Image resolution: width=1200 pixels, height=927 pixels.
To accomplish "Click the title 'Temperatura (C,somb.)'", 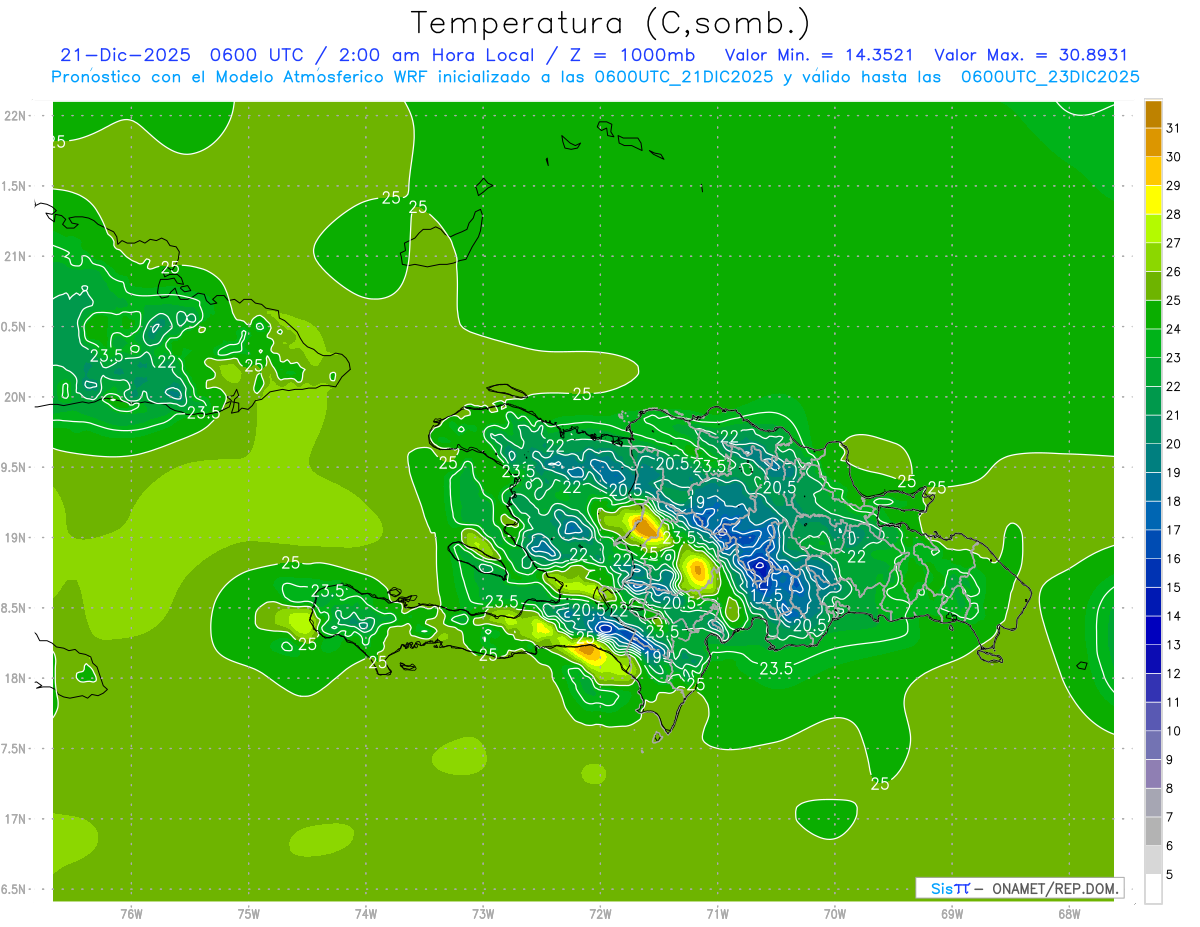I will (611, 24).
